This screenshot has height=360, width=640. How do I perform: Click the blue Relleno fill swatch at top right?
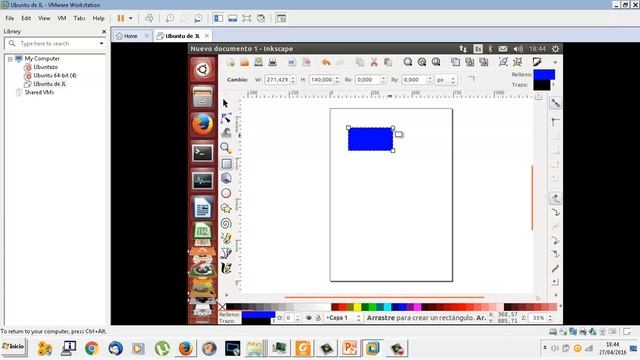544,75
